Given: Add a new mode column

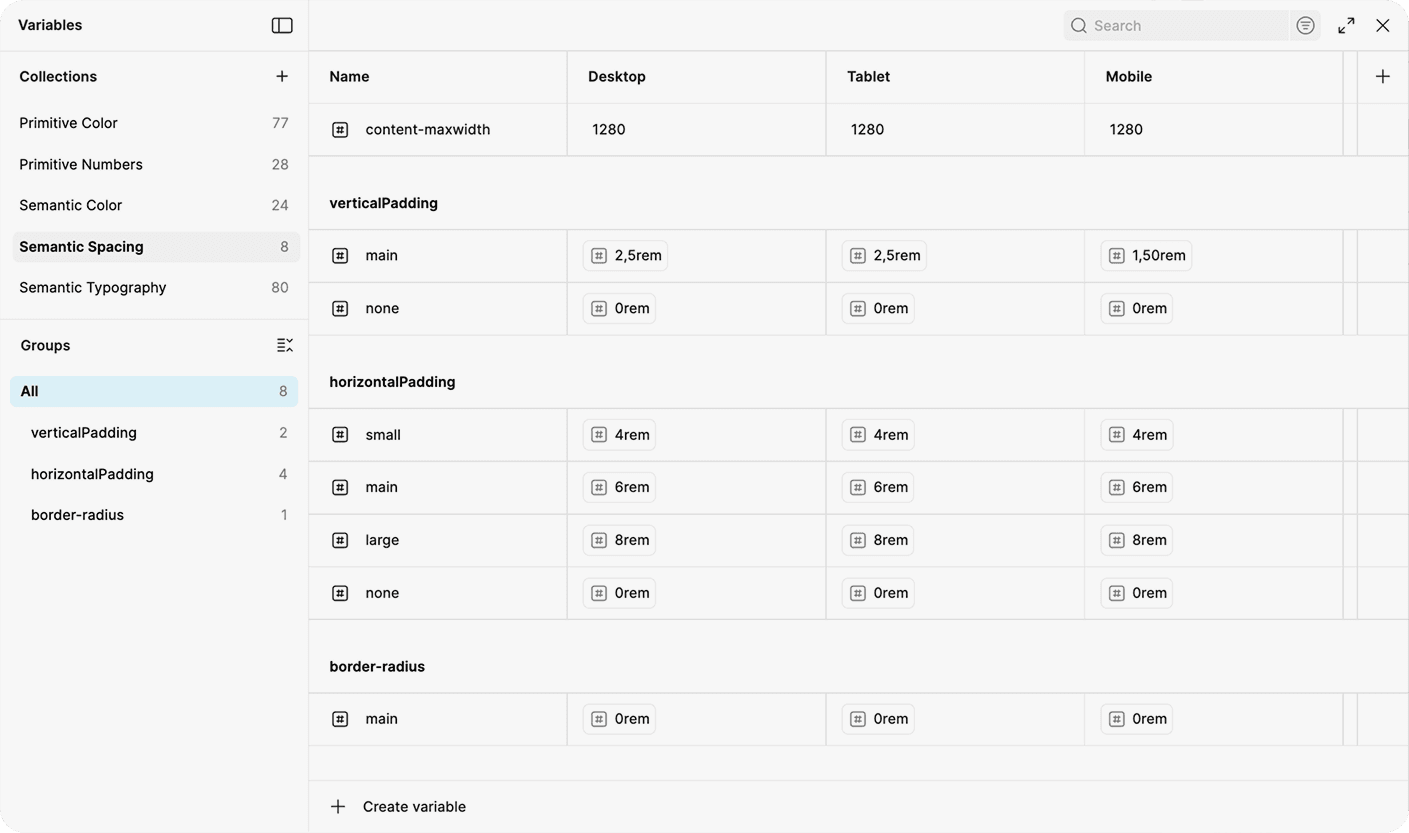Looking at the screenshot, I should [1382, 76].
